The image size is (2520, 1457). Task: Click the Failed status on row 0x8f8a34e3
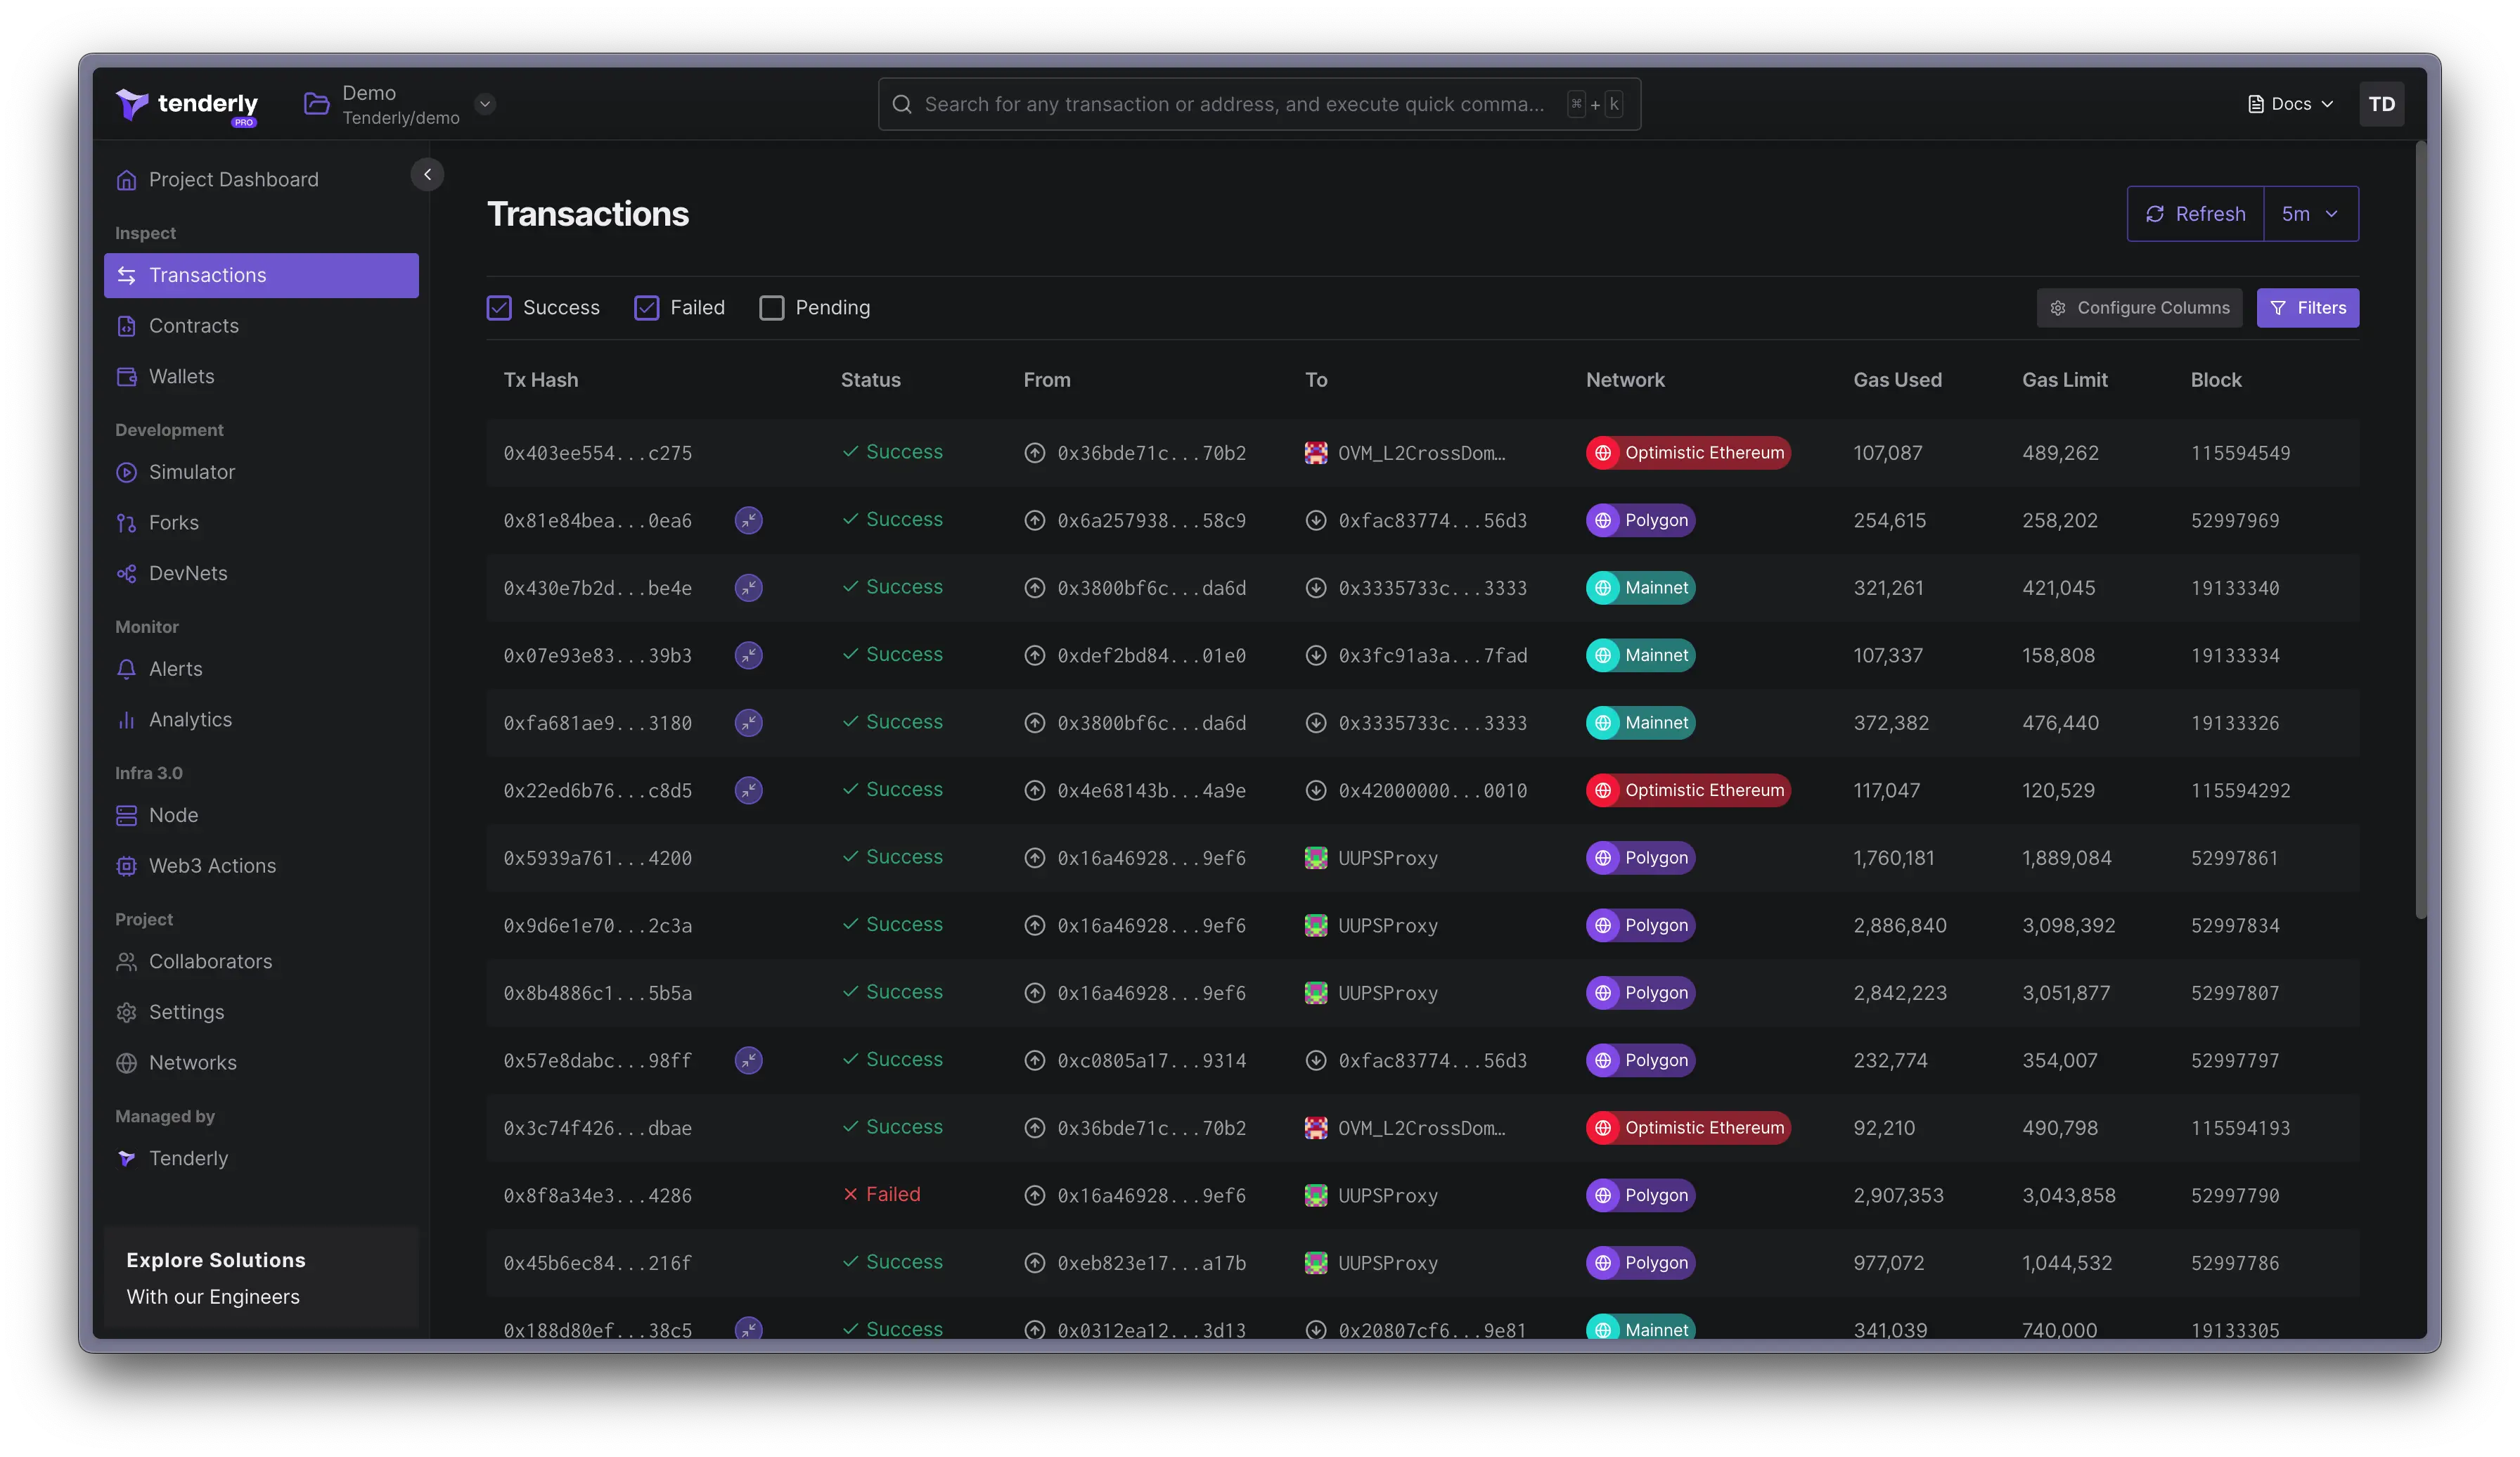click(881, 1194)
